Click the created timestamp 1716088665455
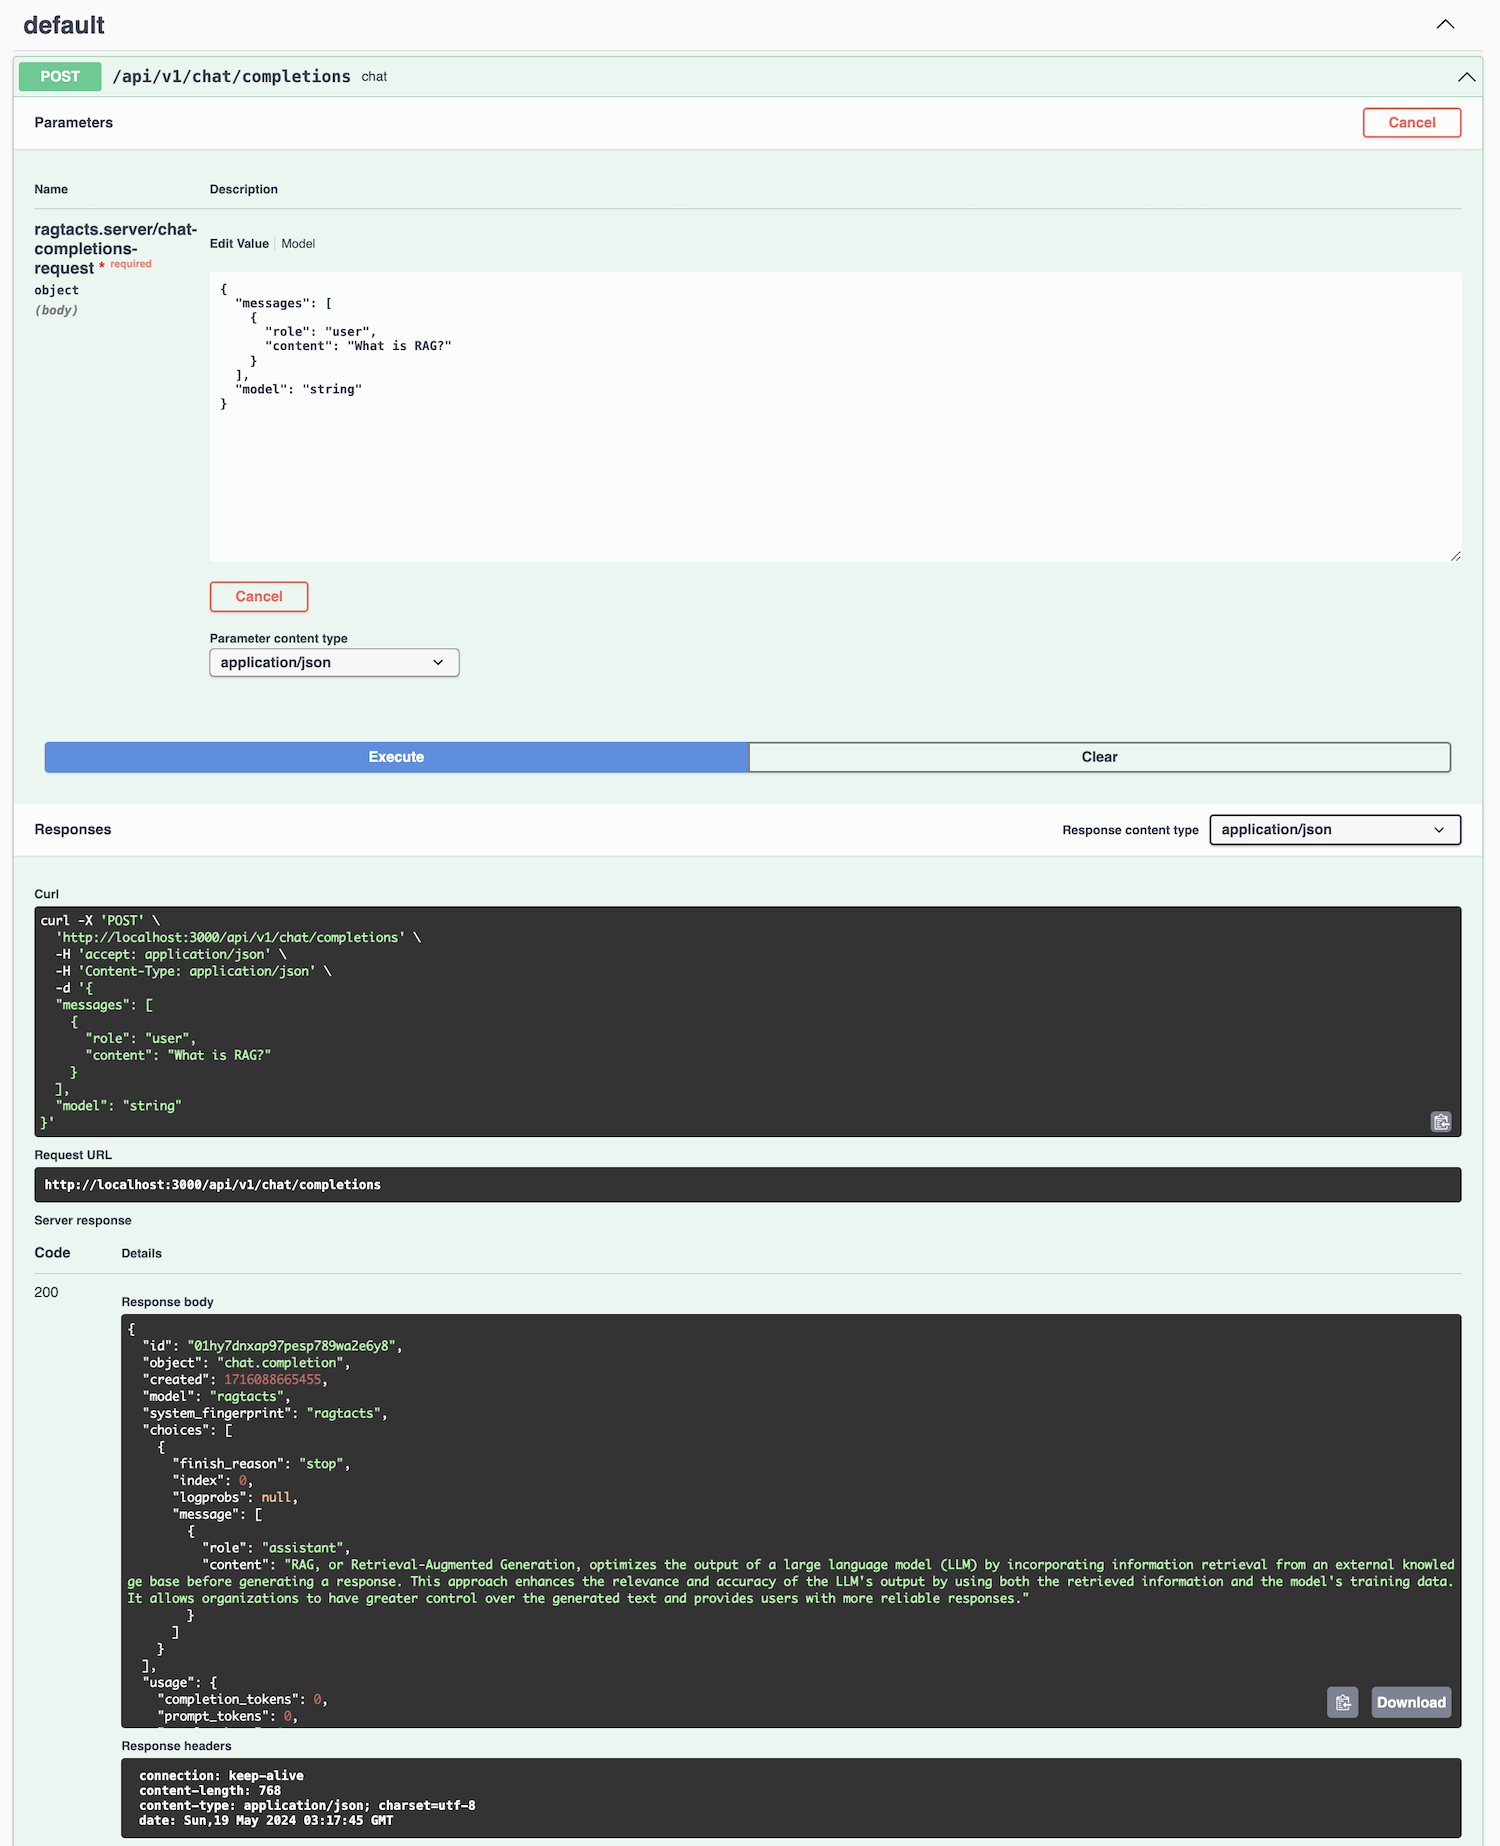The image size is (1500, 1846). [x=272, y=1380]
